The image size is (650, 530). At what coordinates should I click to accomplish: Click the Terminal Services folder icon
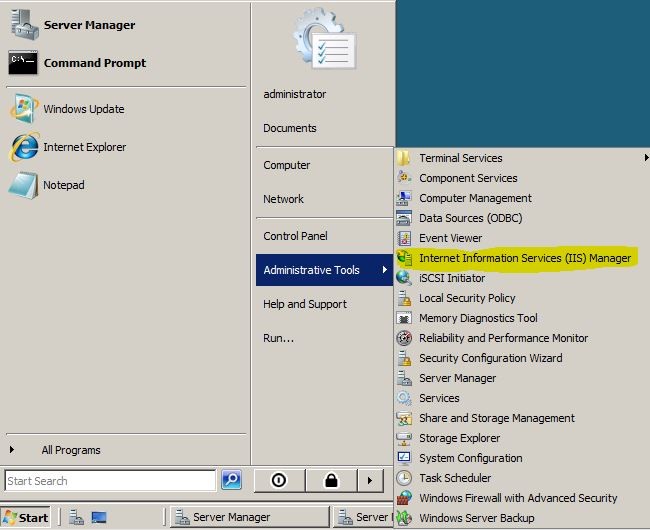pos(404,158)
